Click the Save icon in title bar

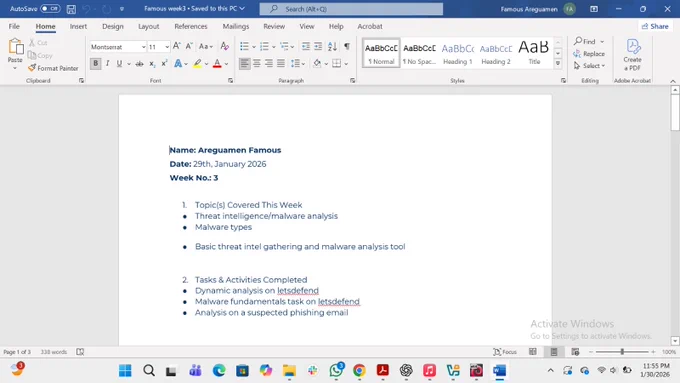coord(71,9)
